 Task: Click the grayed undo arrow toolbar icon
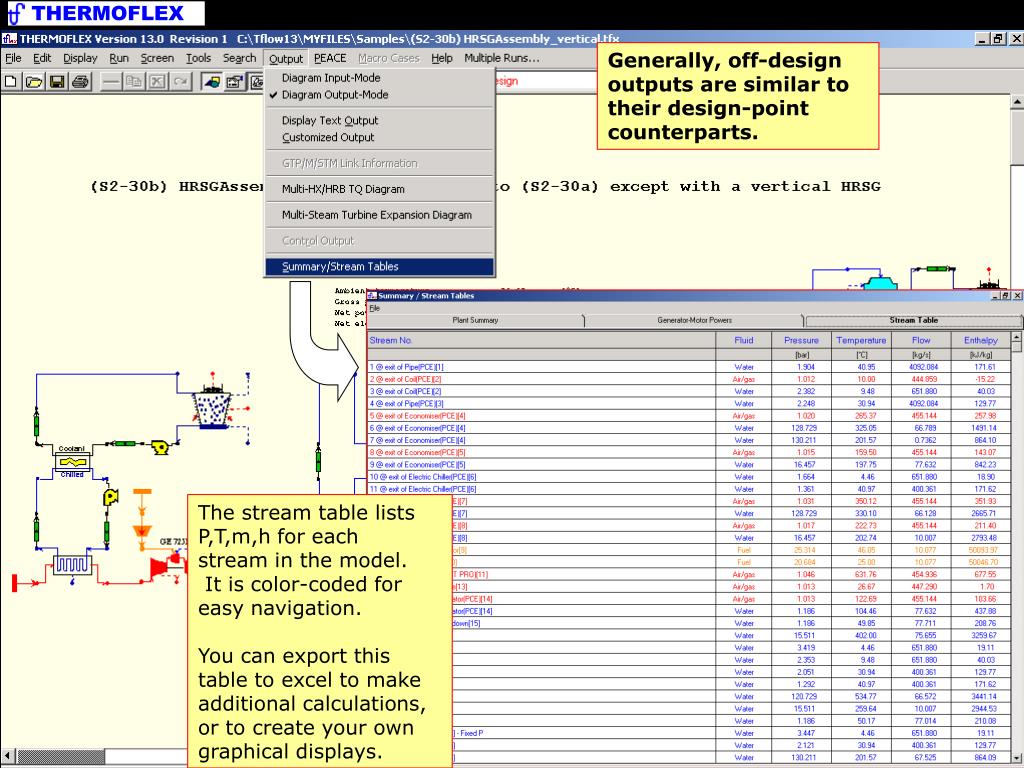181,82
